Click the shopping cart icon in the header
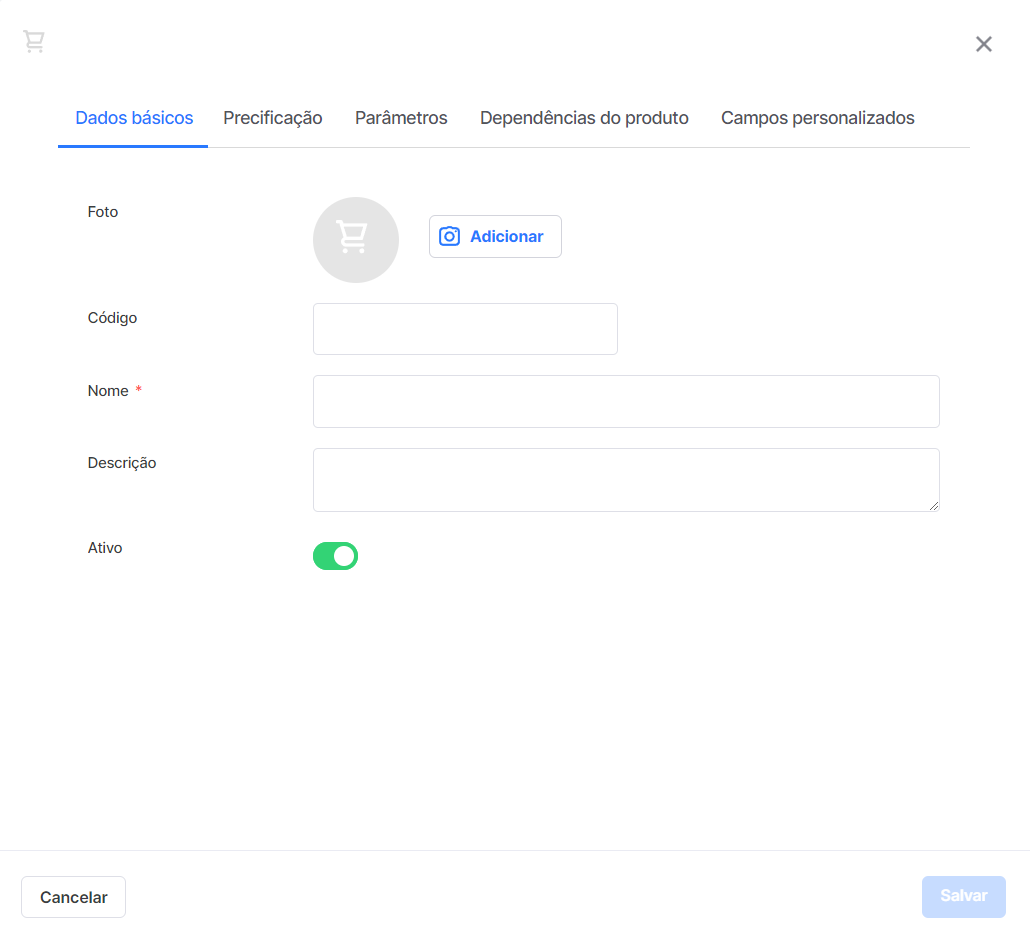 click(34, 41)
